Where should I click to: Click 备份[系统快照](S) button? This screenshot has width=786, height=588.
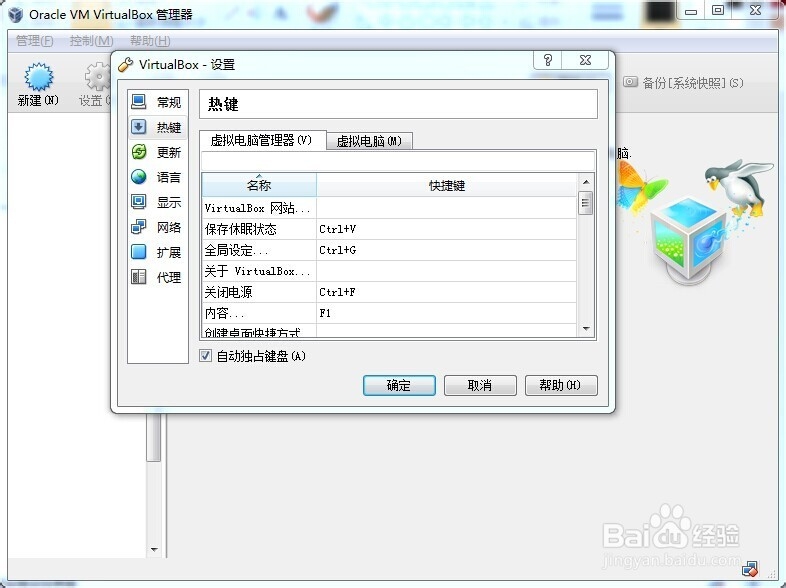684,83
